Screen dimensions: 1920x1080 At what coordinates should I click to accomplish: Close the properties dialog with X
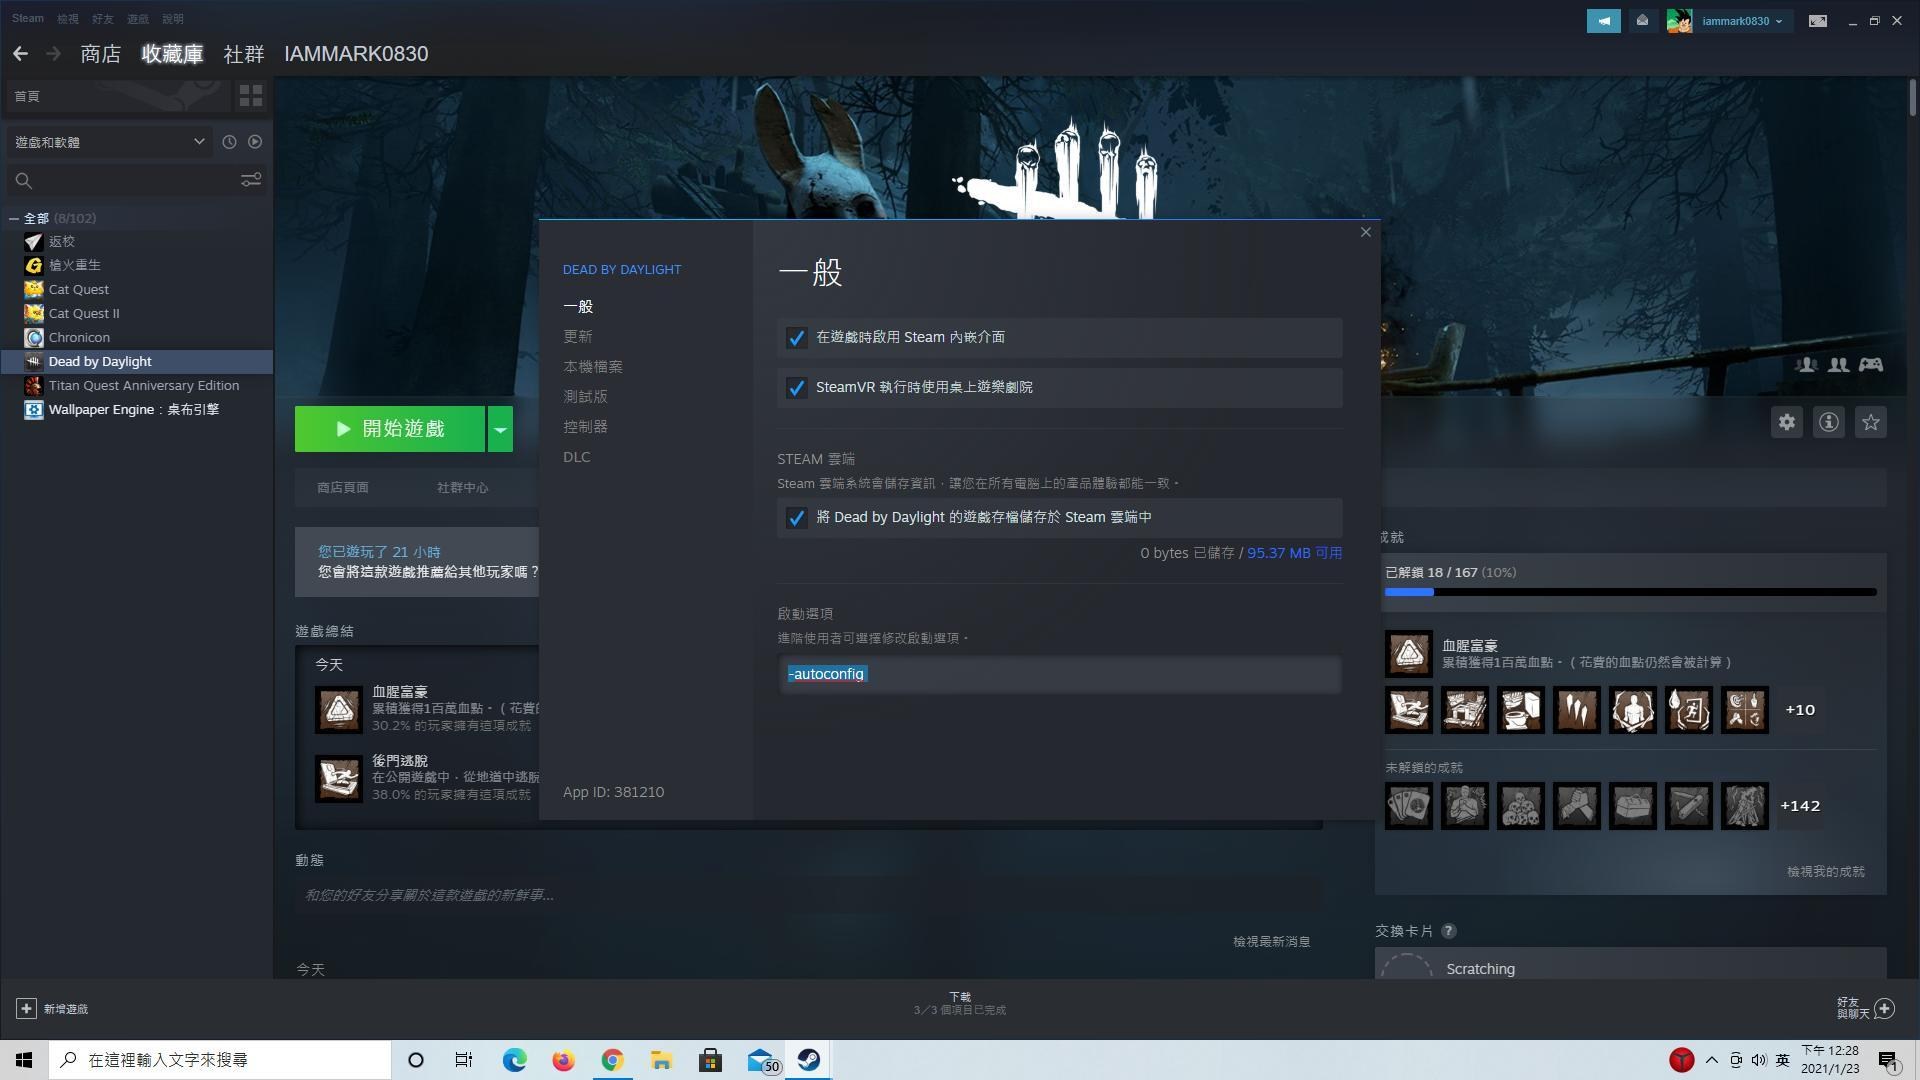[1365, 232]
